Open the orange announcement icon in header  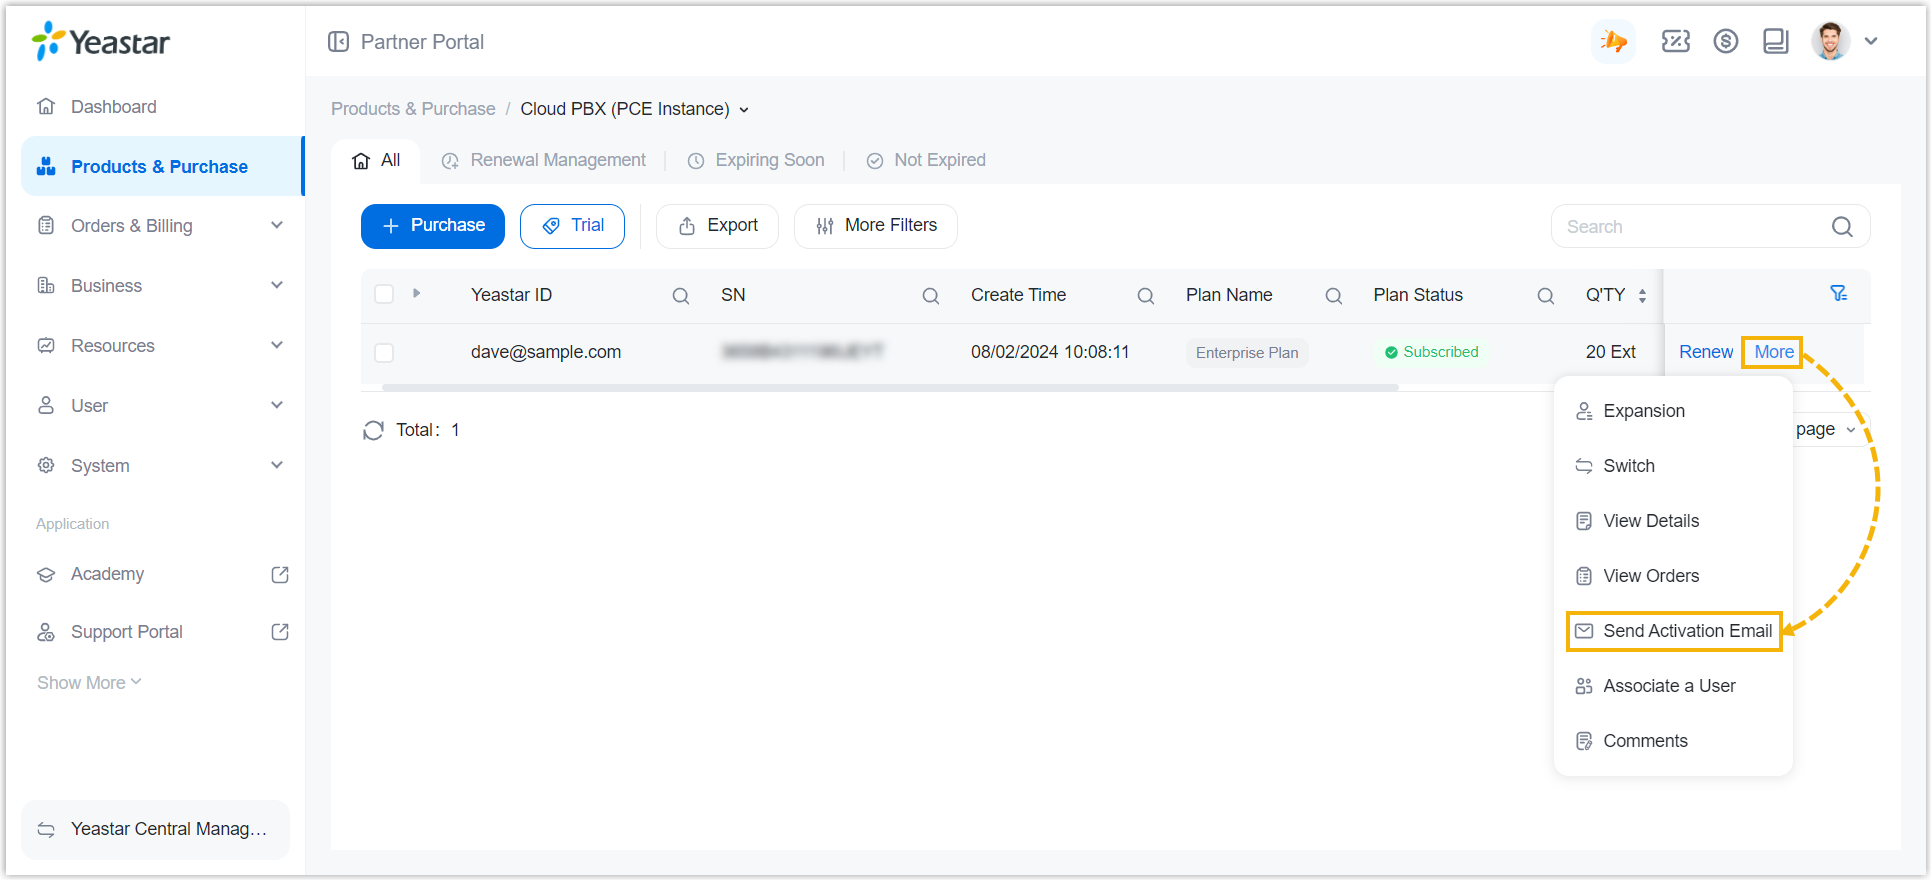point(1613,42)
